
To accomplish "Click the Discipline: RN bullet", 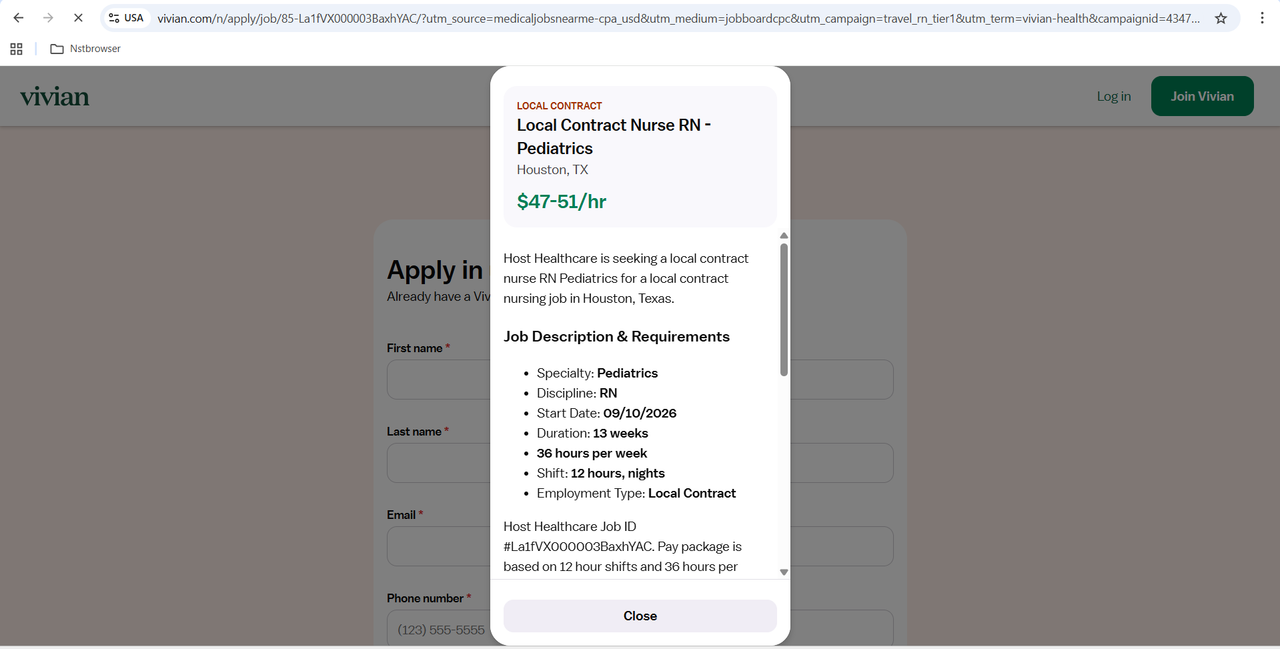I will click(x=576, y=393).
